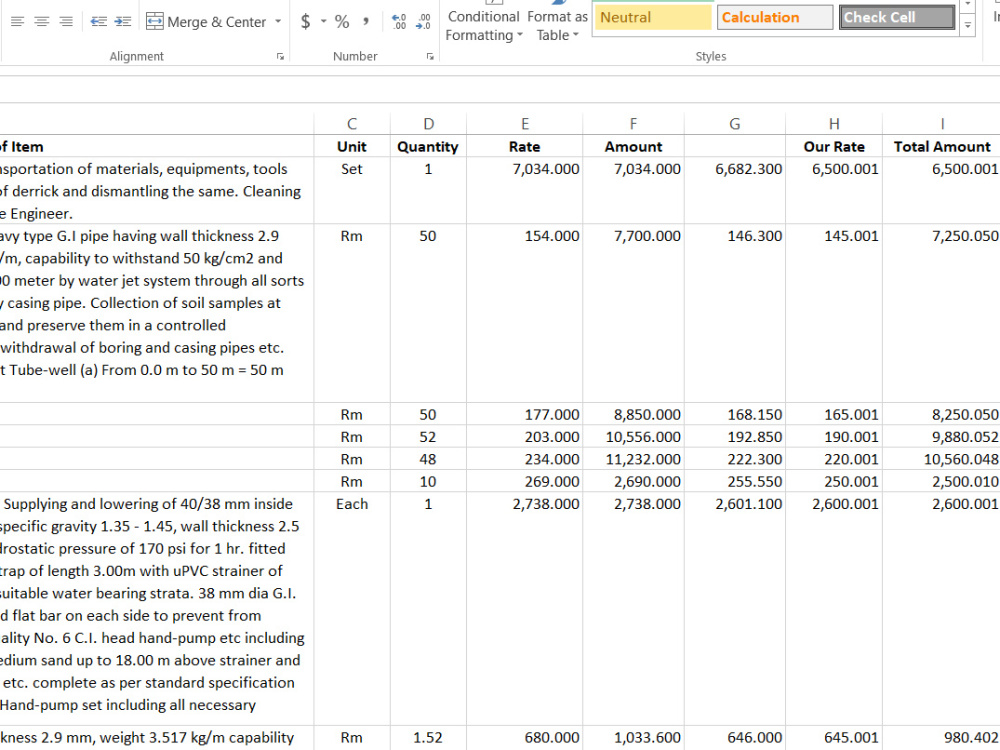
Task: Apply the Calculation cell style
Action: click(775, 17)
